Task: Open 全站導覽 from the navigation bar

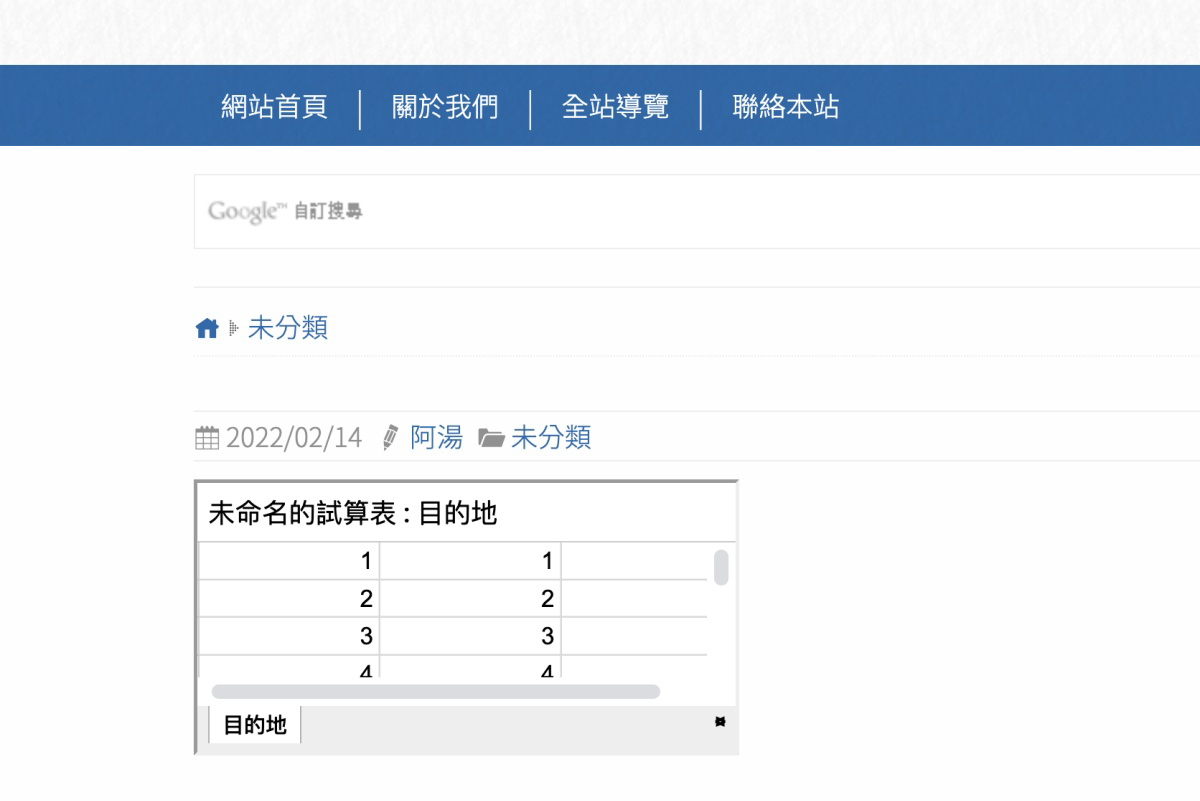Action: click(617, 106)
